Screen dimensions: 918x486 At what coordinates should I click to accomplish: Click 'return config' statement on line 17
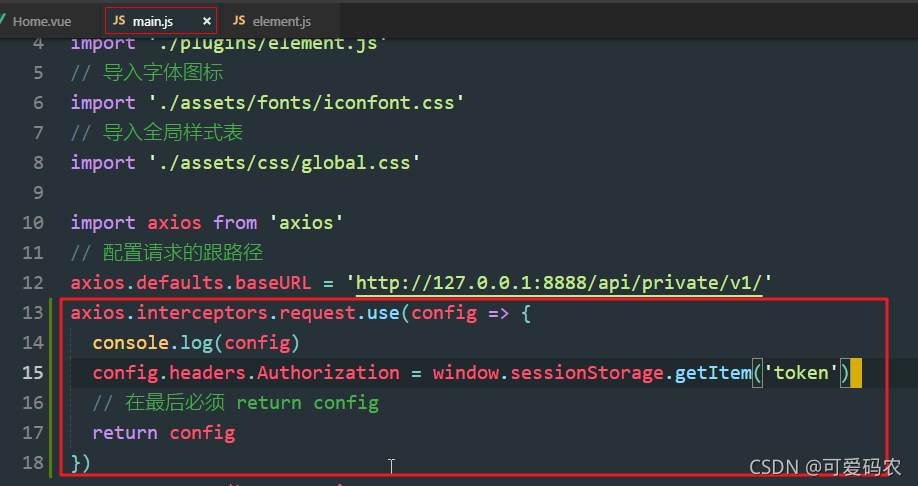pyautogui.click(x=164, y=433)
